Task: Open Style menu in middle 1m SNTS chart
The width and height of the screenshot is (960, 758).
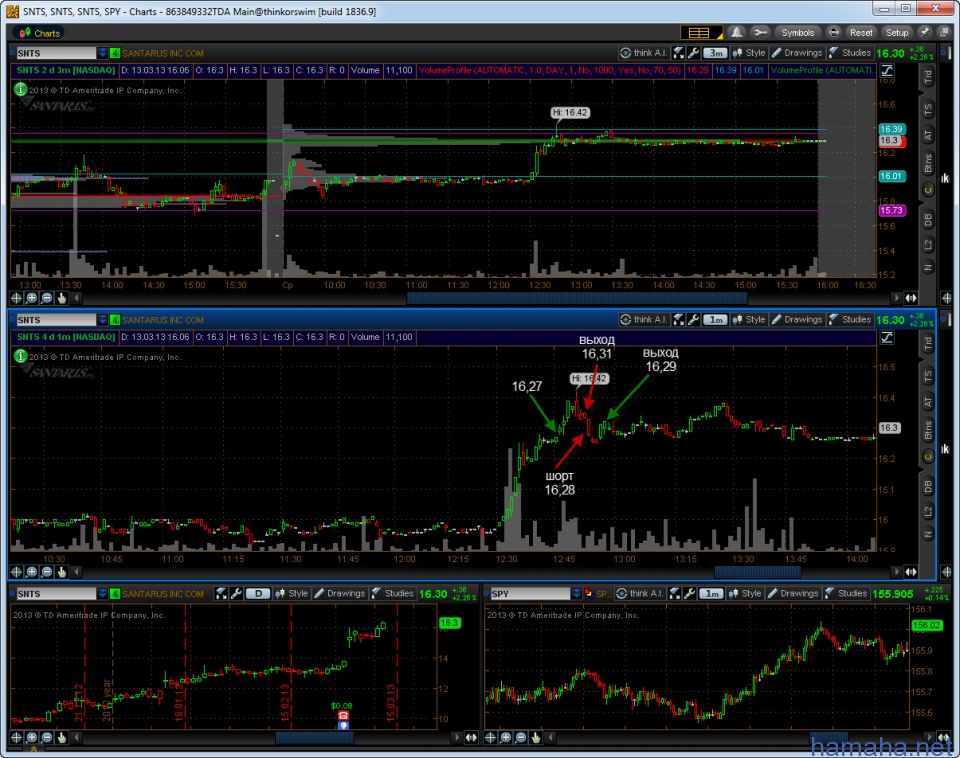Action: pyautogui.click(x=749, y=320)
